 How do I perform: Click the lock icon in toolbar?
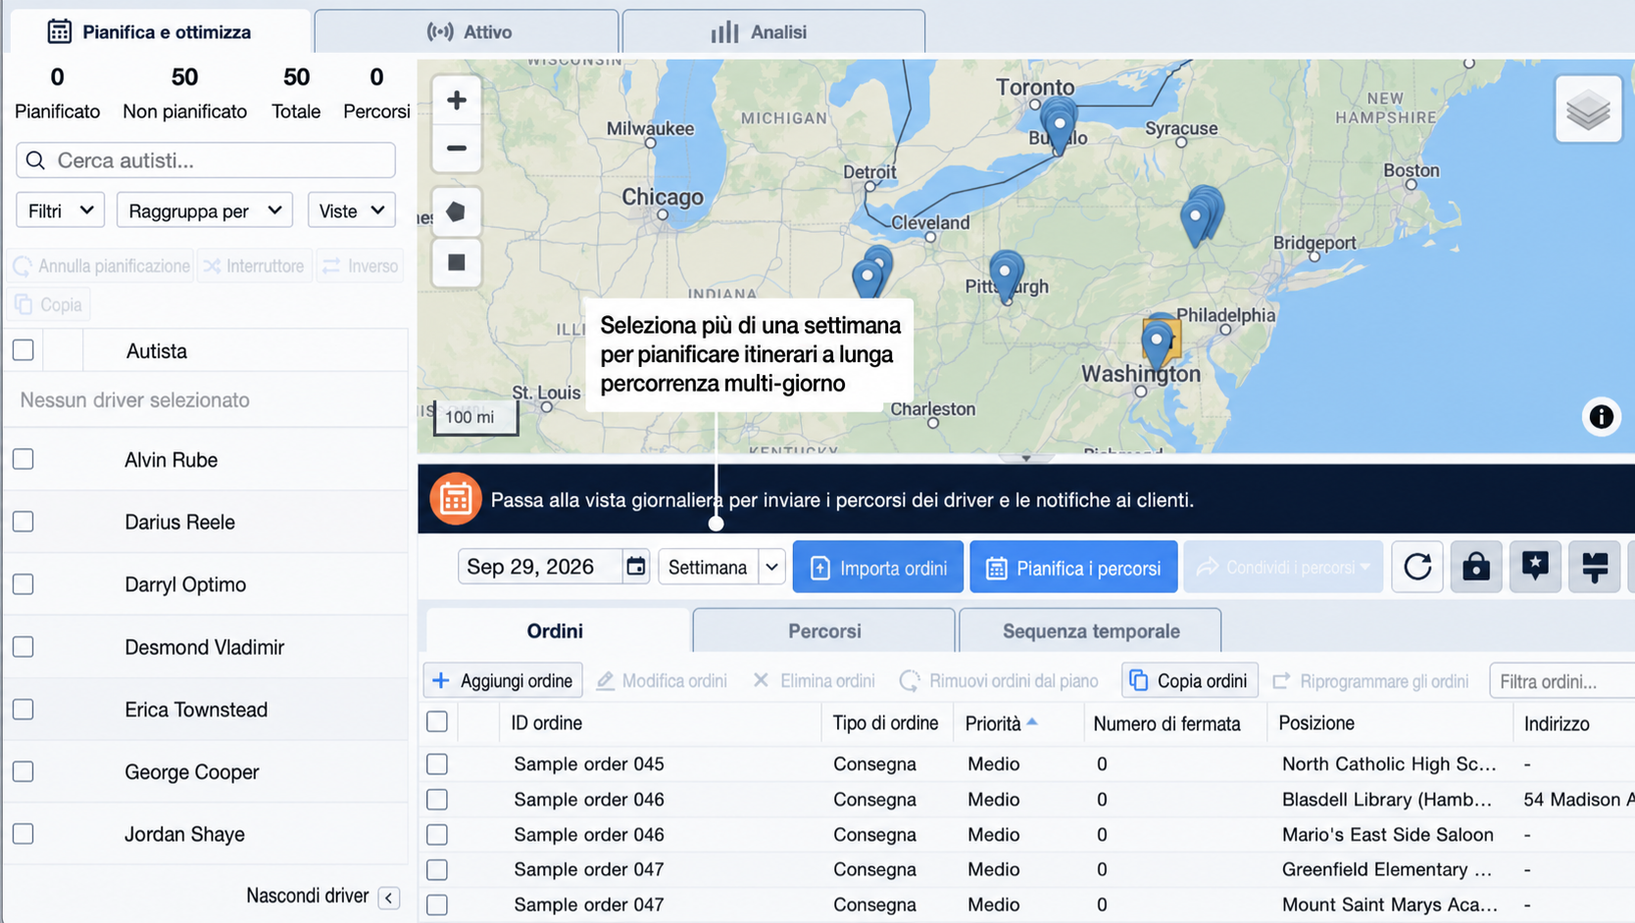point(1476,567)
